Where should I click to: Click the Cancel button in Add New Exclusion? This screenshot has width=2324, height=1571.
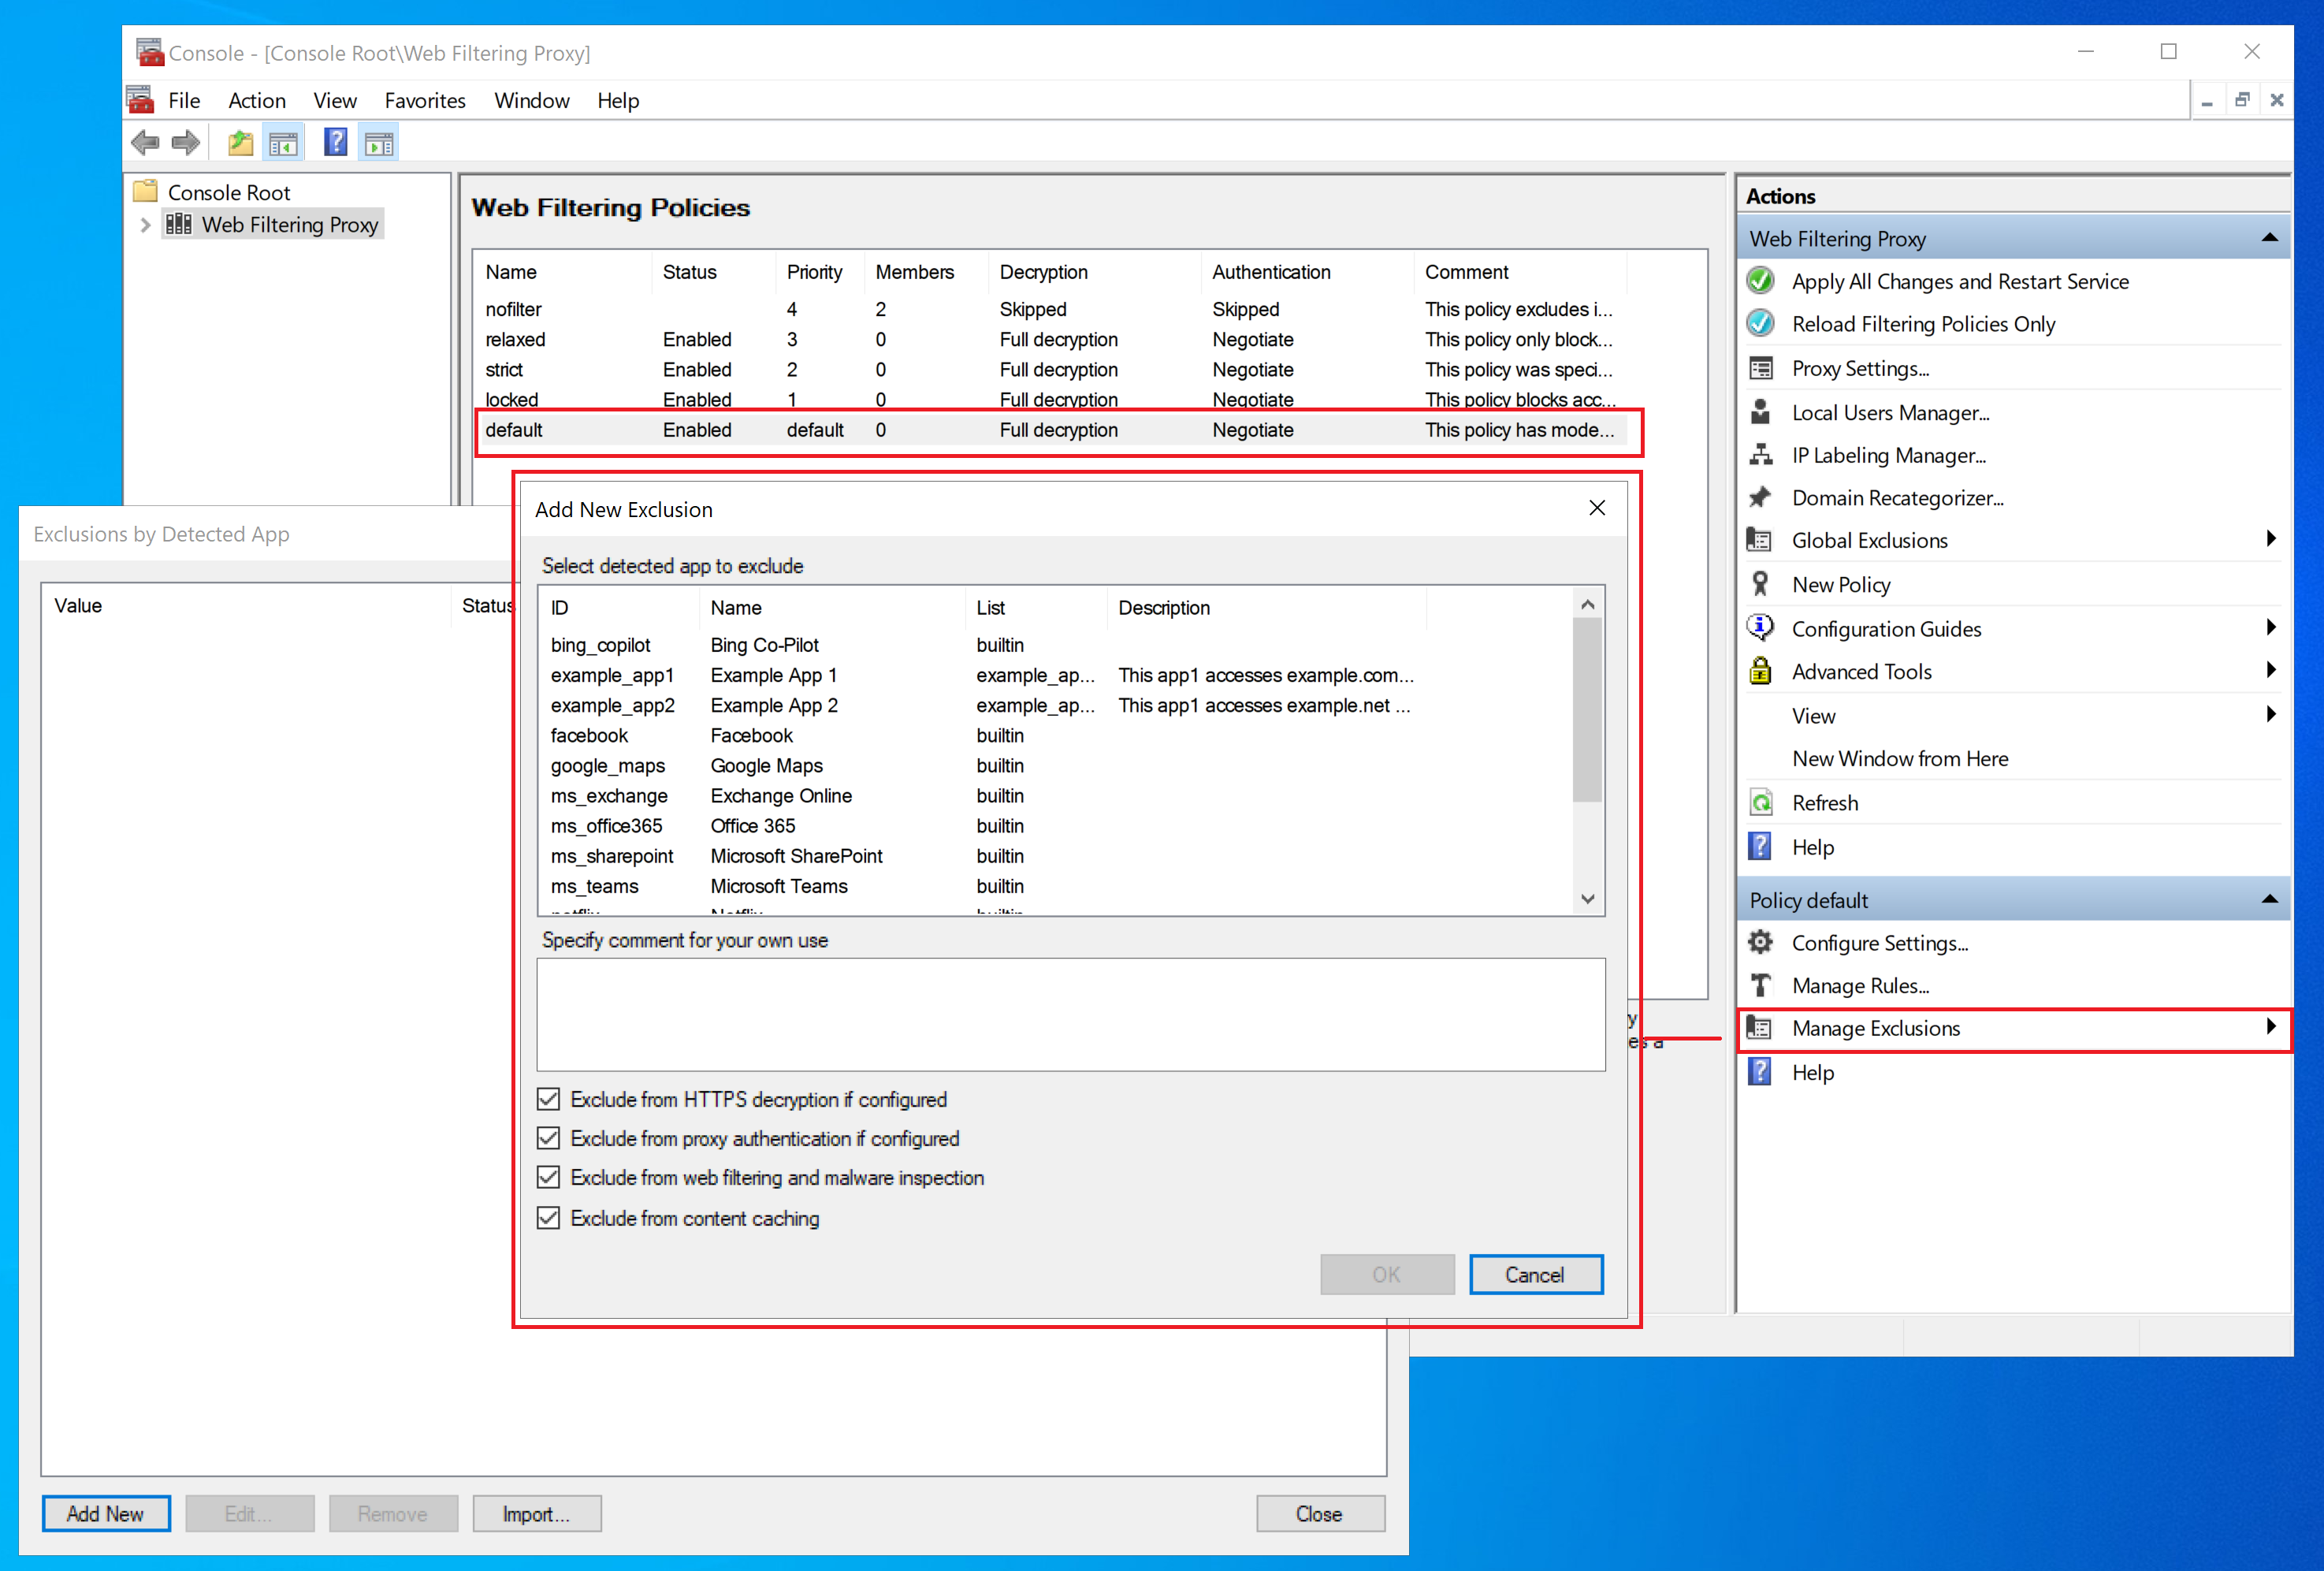pos(1535,1275)
